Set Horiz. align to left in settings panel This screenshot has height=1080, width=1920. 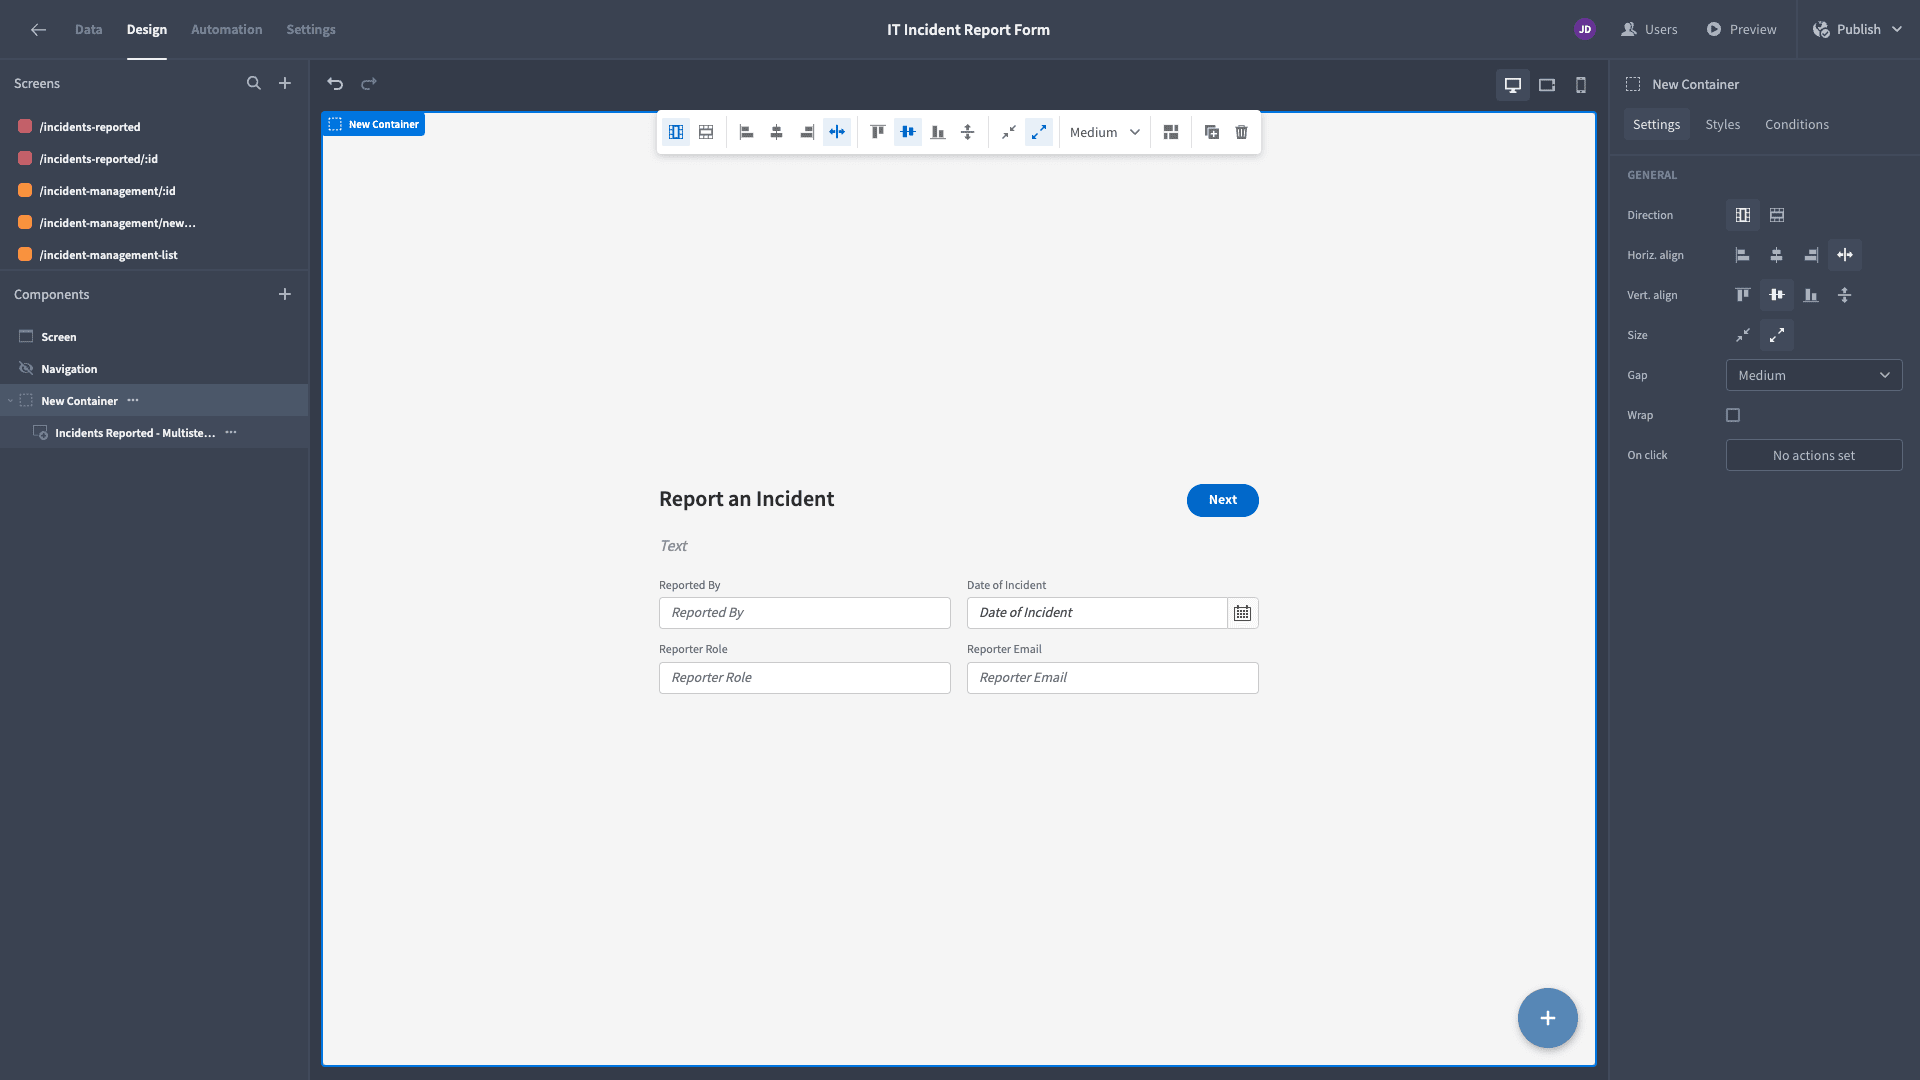tap(1743, 255)
